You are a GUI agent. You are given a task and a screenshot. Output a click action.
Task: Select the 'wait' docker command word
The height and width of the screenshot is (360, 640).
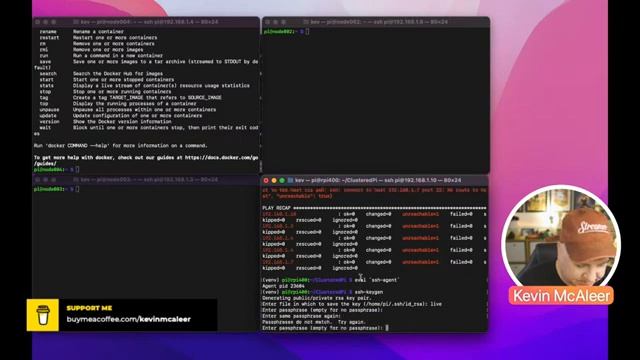[x=45, y=127]
